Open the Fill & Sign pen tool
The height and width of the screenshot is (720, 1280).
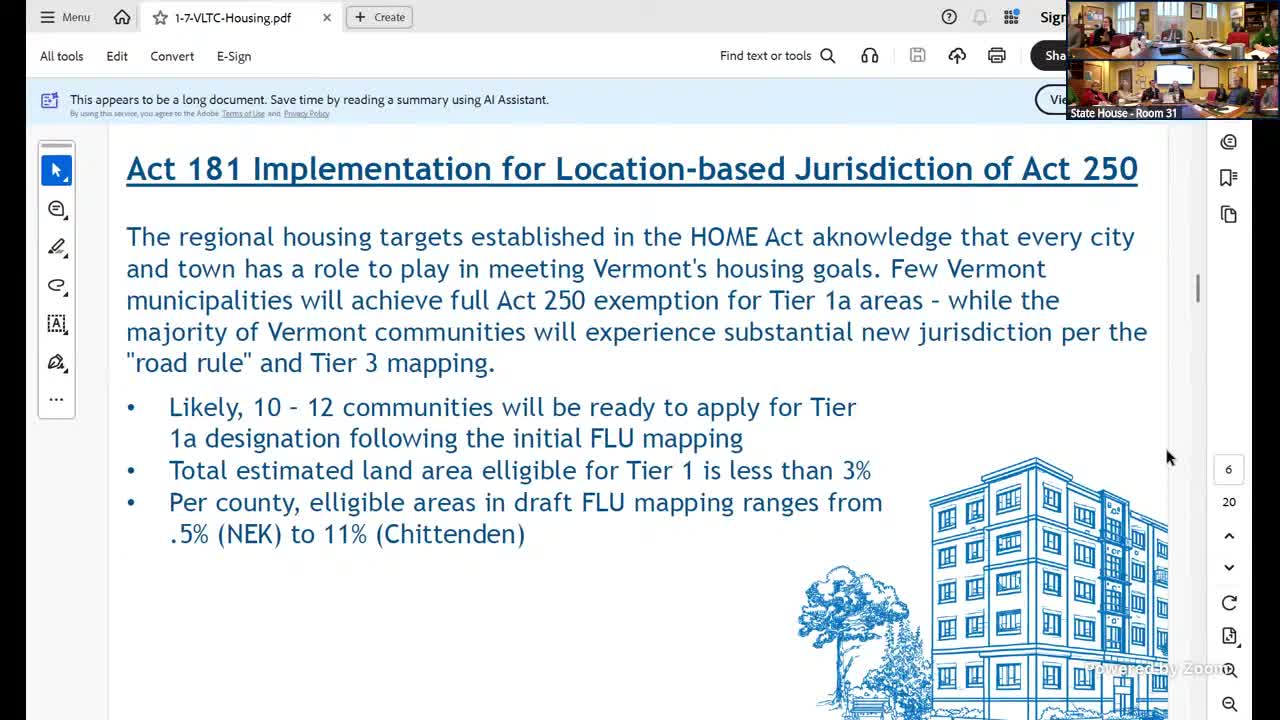(x=56, y=362)
